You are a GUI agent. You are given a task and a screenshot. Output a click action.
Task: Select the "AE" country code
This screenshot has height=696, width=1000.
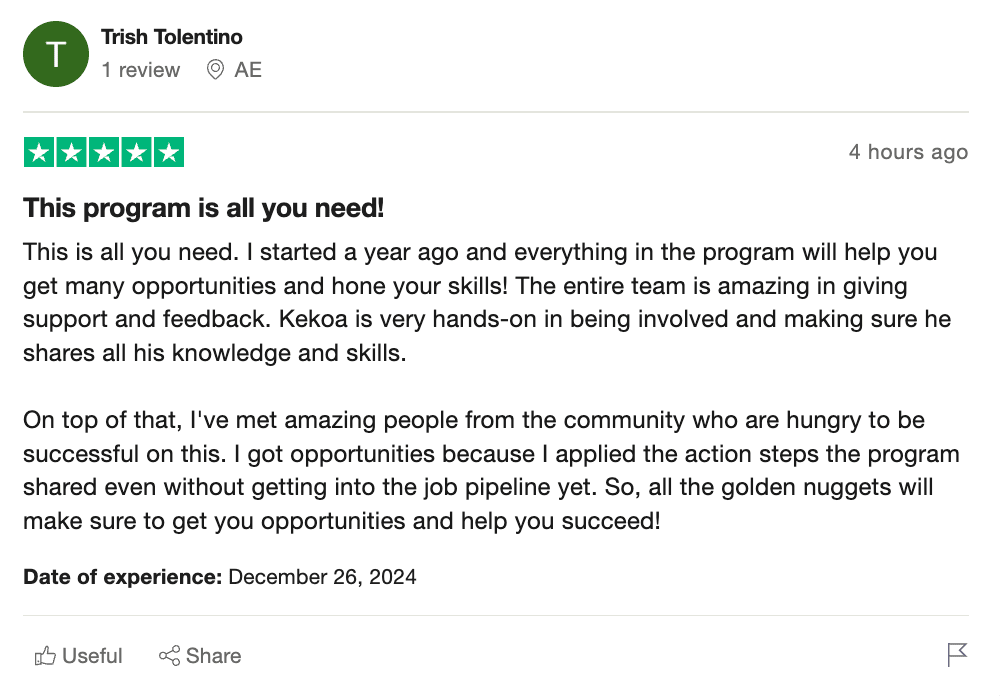(x=248, y=70)
